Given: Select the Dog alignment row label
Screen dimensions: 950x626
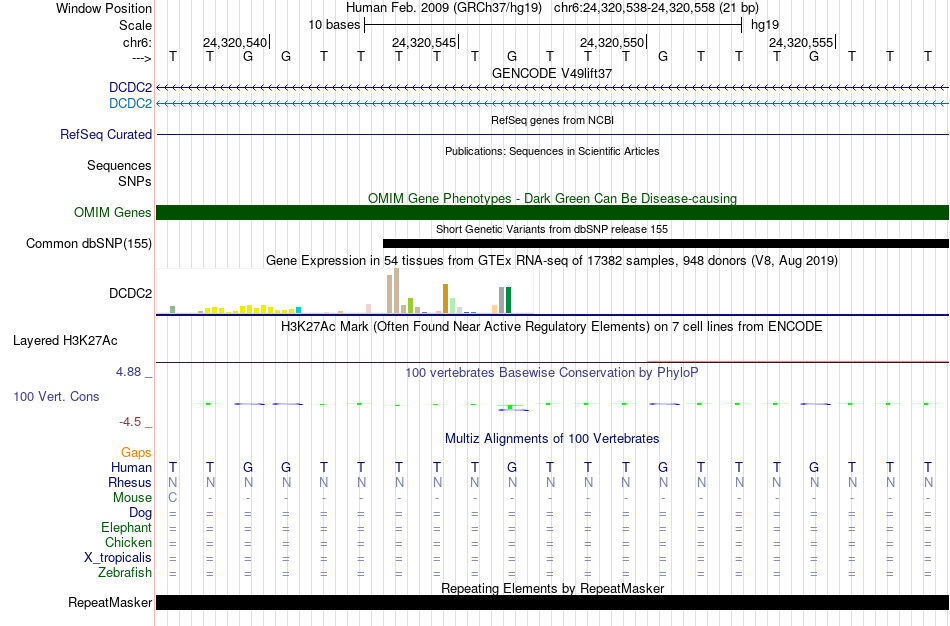Looking at the screenshot, I should click(x=140, y=513).
